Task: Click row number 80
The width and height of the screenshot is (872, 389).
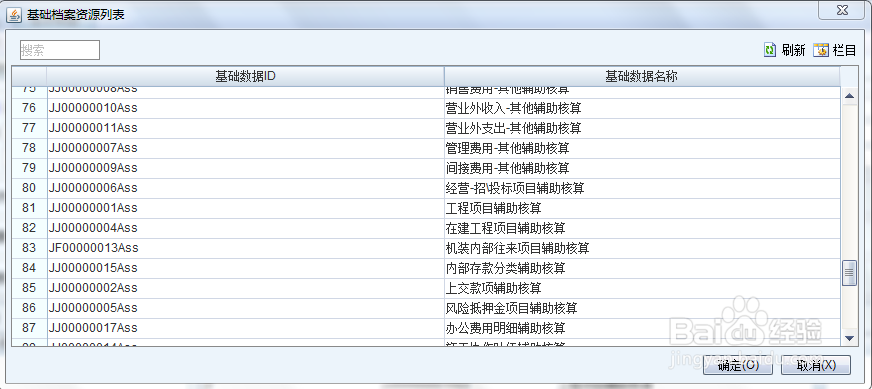Action: coord(29,188)
